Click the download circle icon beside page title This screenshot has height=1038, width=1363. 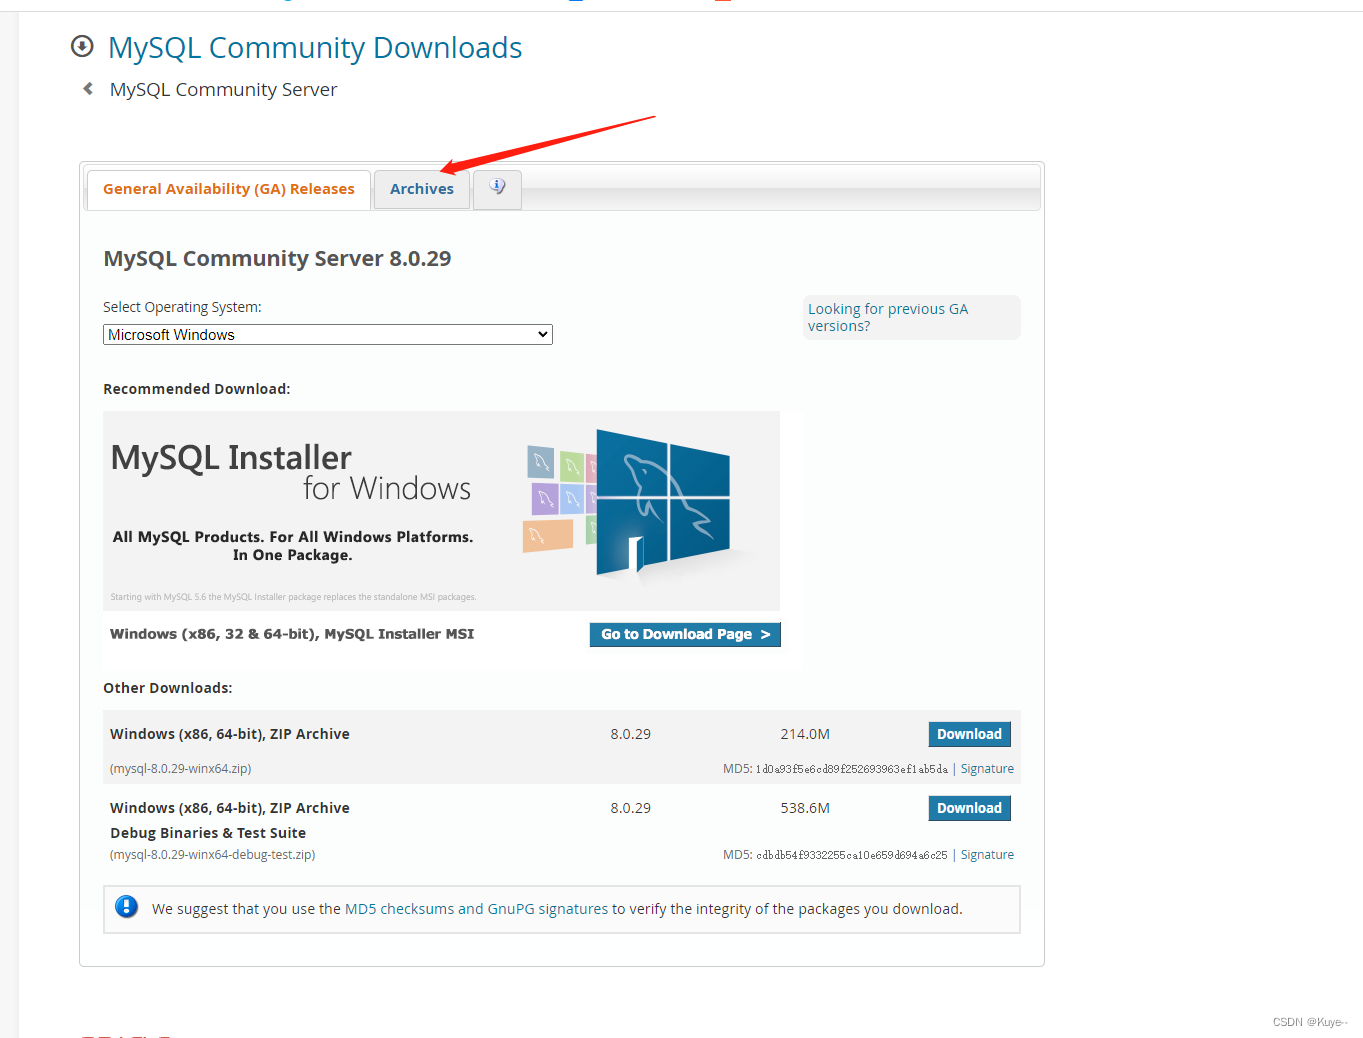(x=82, y=46)
